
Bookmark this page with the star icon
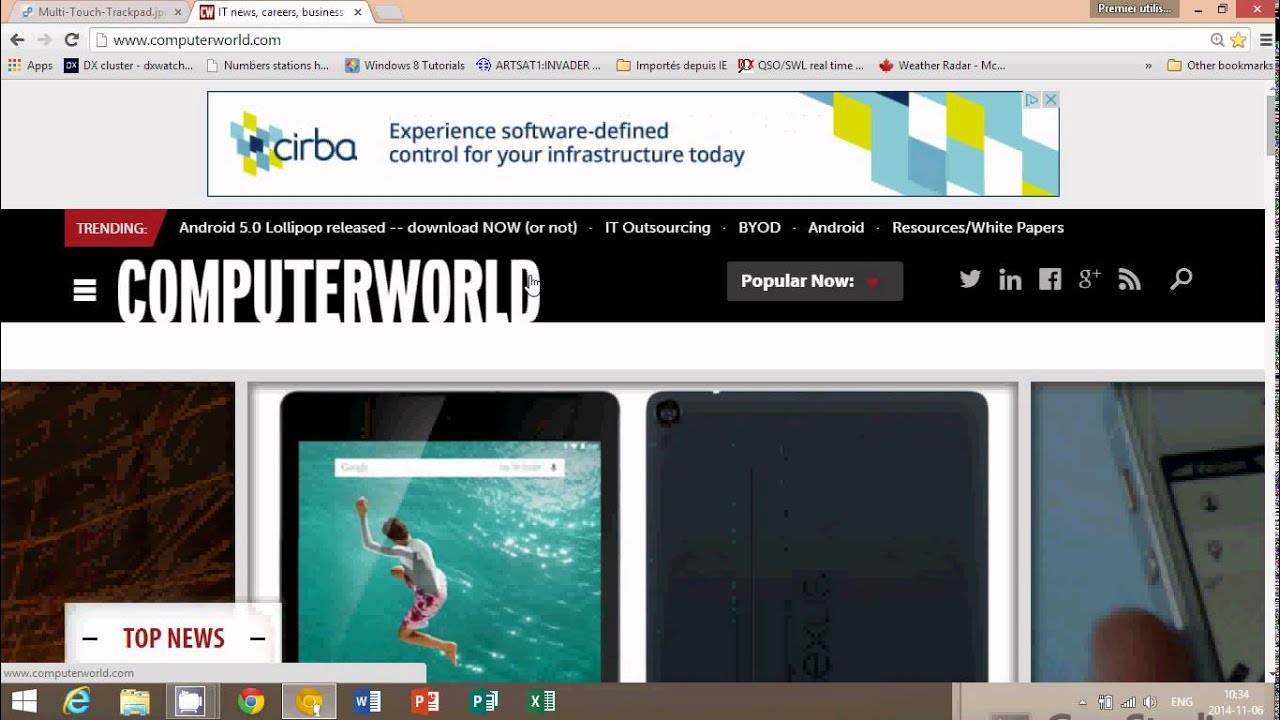1238,40
